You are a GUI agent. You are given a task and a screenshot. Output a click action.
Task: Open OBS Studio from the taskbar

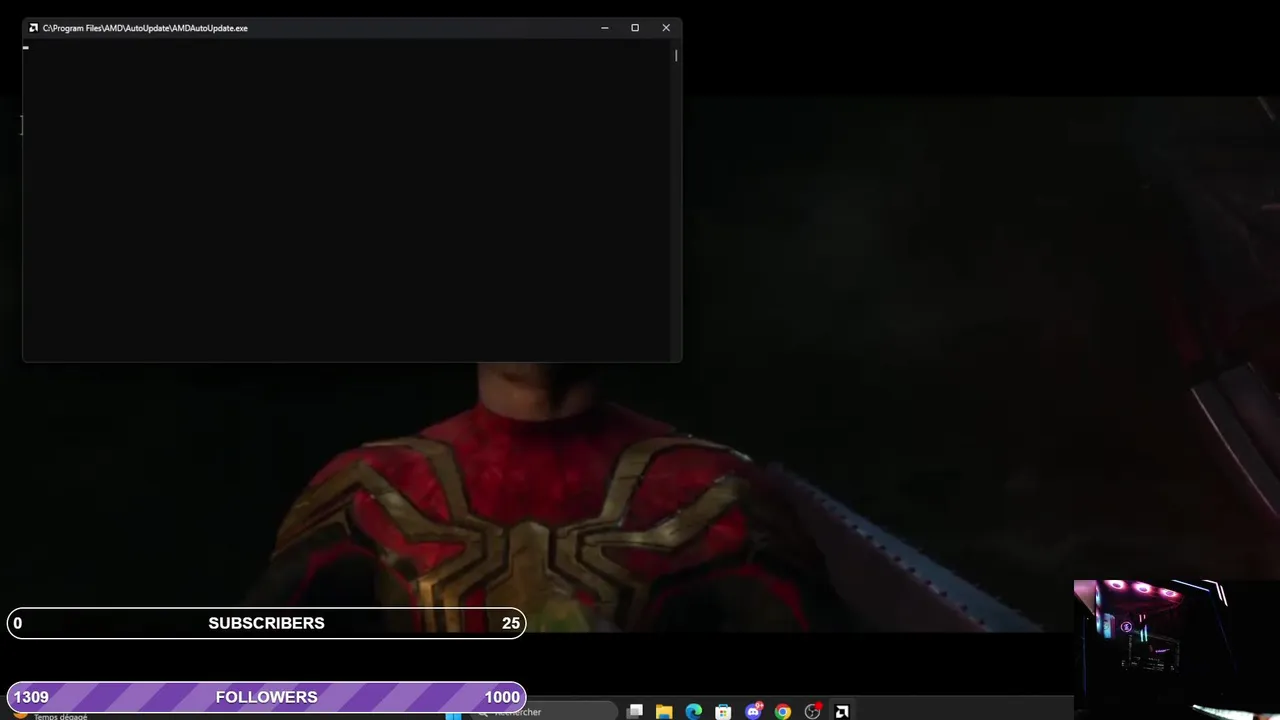tap(812, 712)
